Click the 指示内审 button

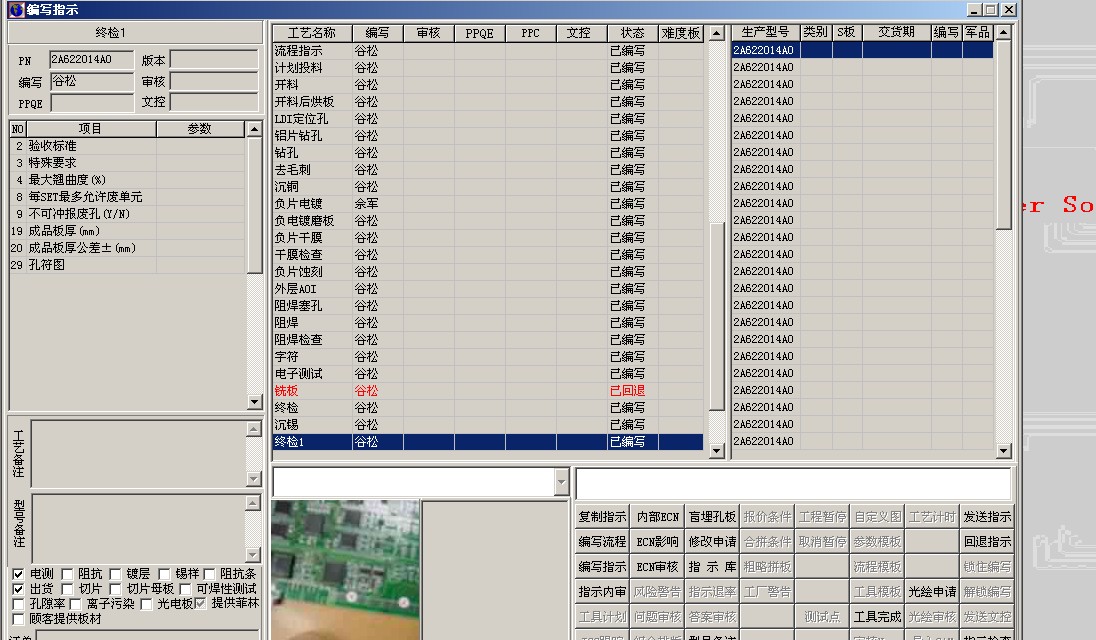(x=603, y=592)
